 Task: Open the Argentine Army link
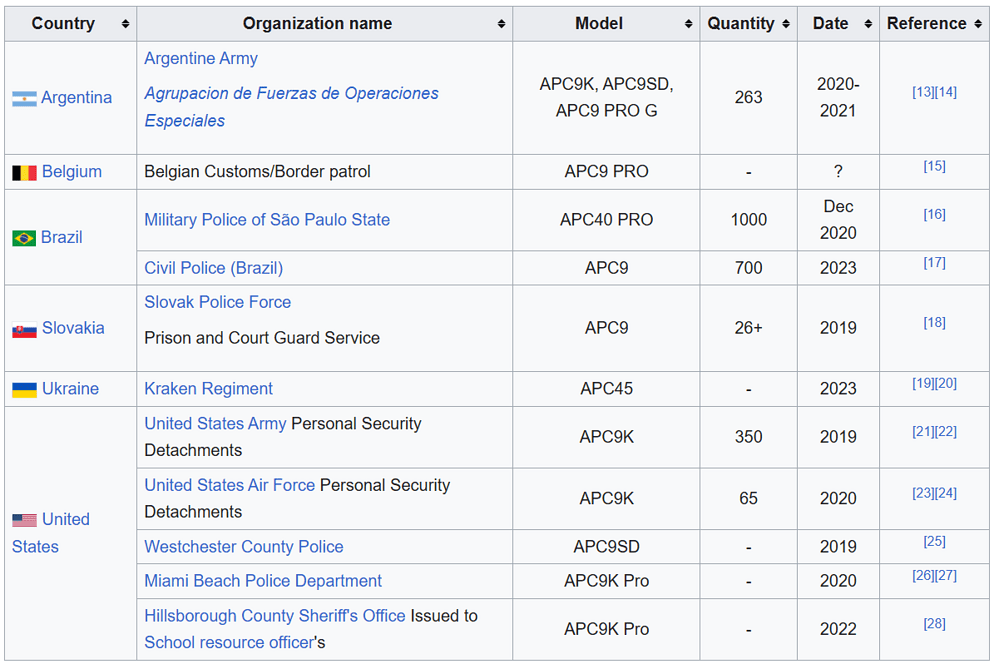pos(201,59)
